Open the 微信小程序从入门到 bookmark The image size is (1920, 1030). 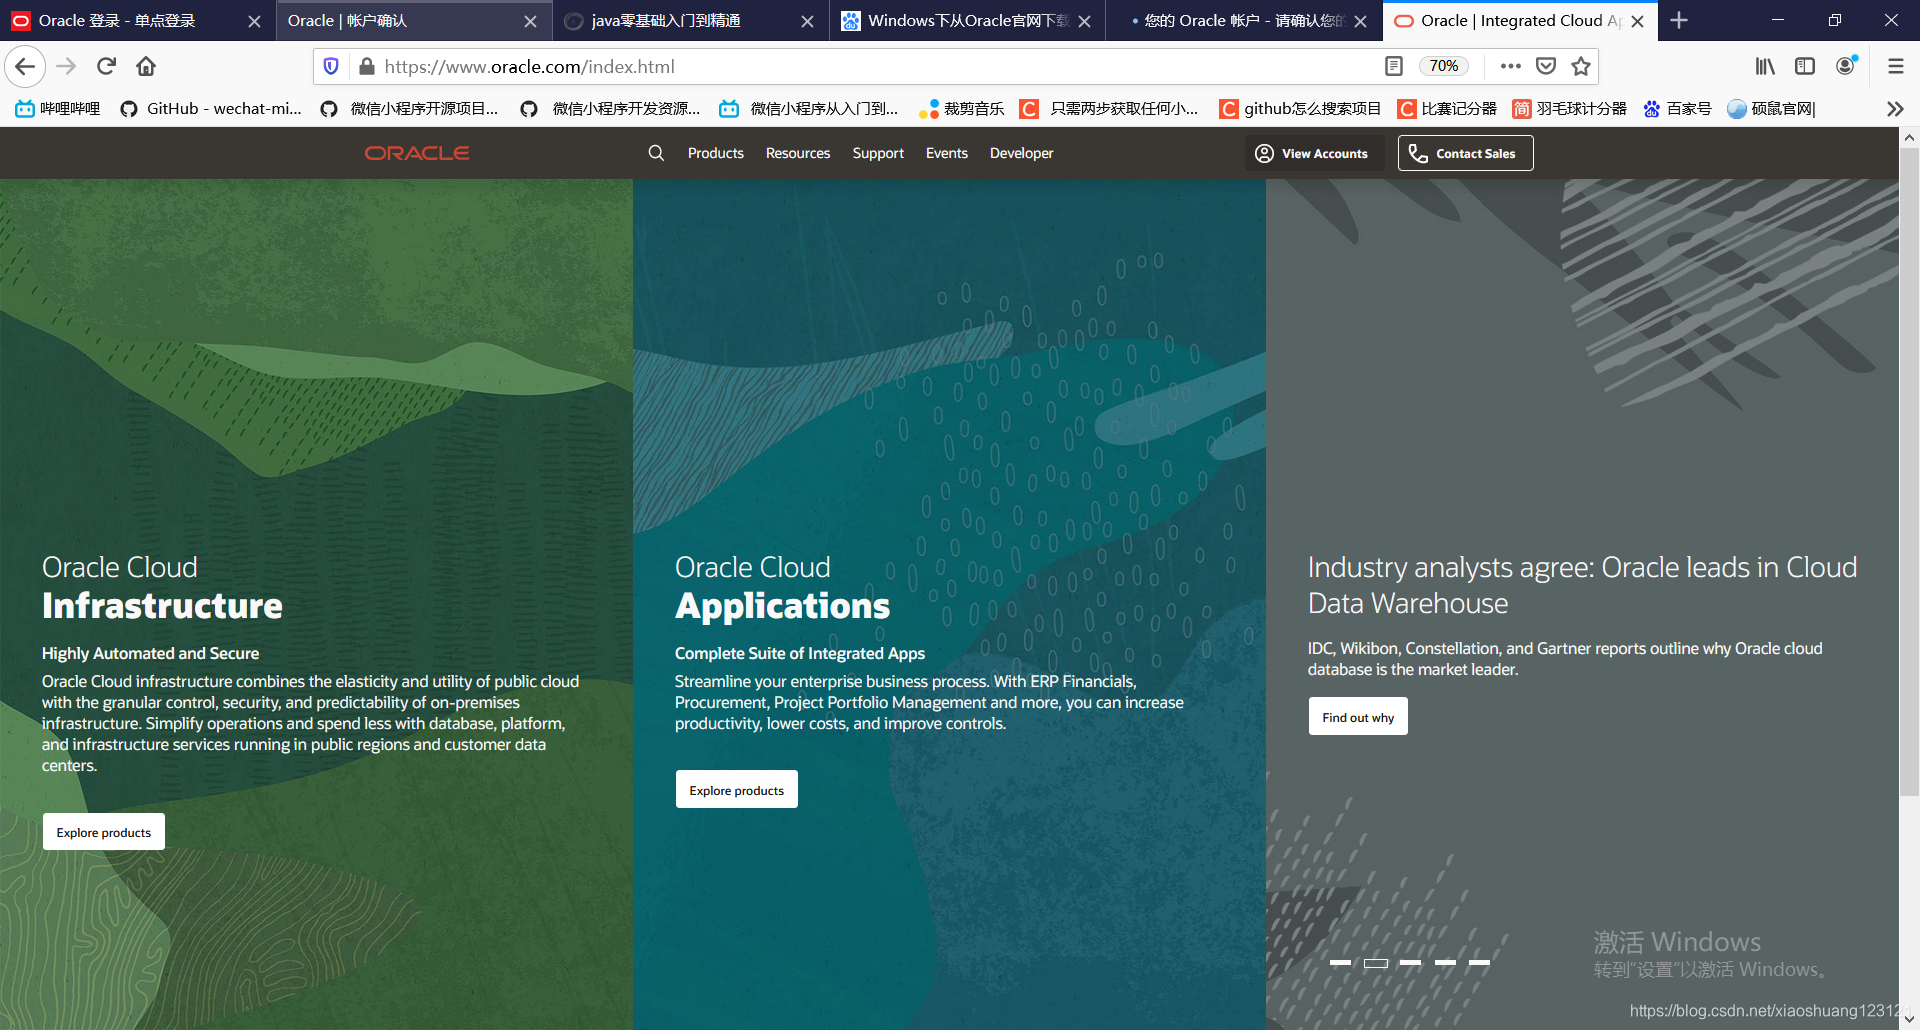click(809, 109)
